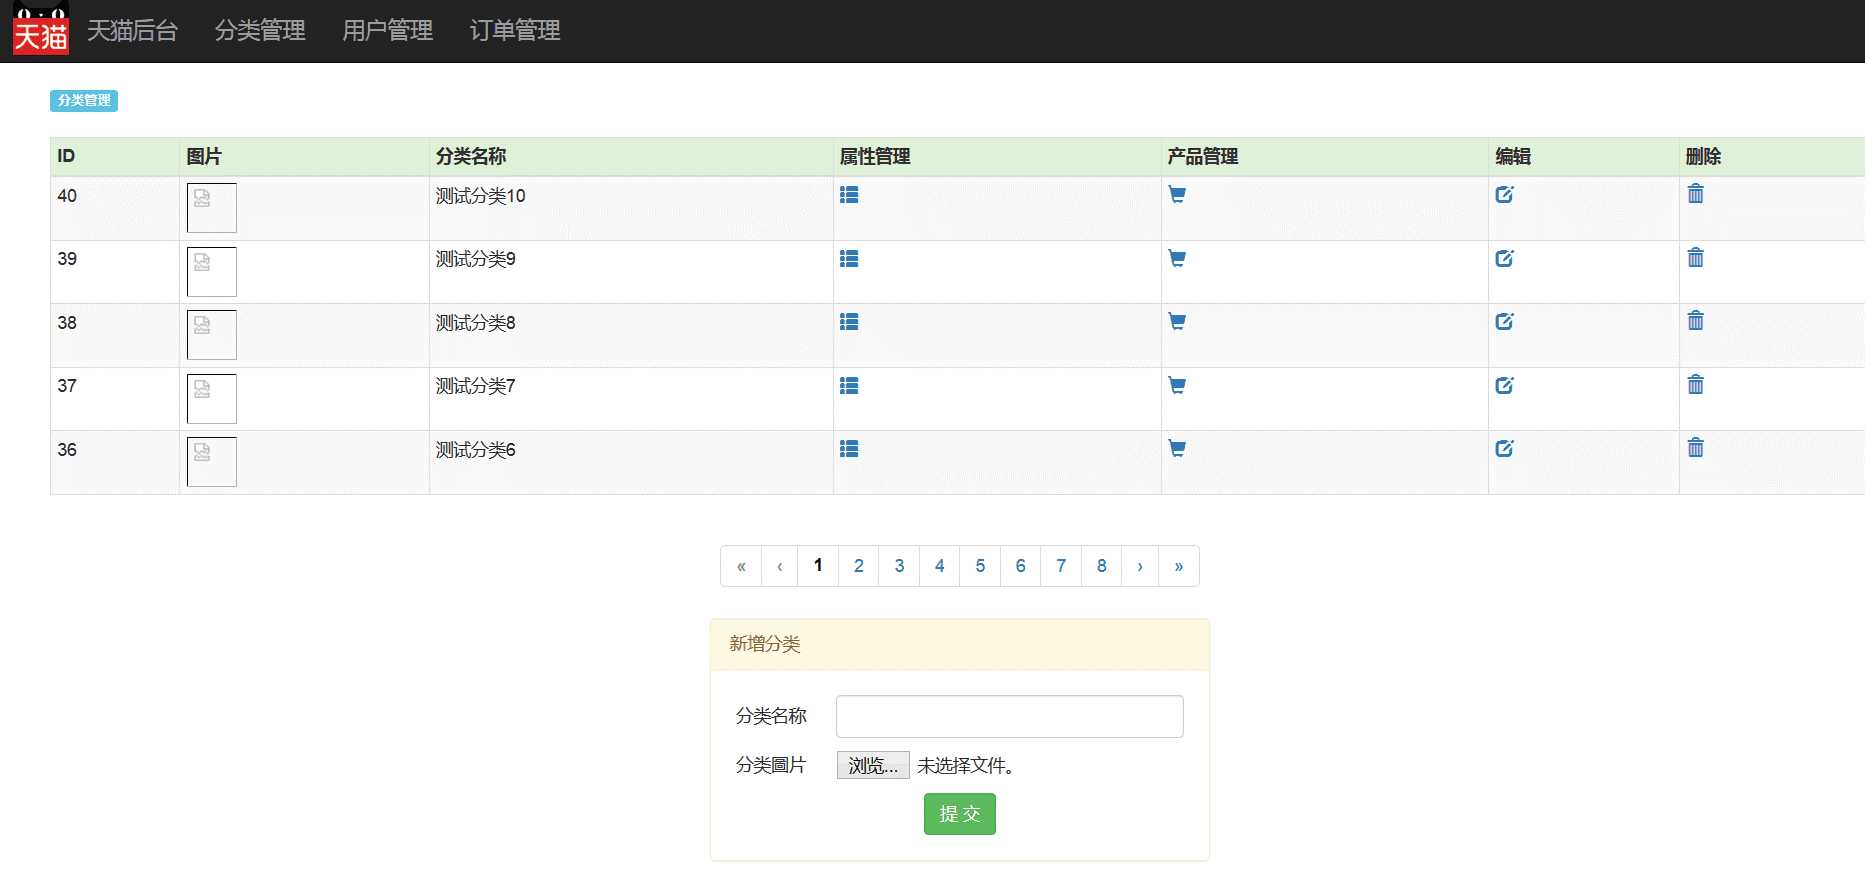Go to page 7
Image resolution: width=1865 pixels, height=873 pixels.
click(x=1061, y=566)
